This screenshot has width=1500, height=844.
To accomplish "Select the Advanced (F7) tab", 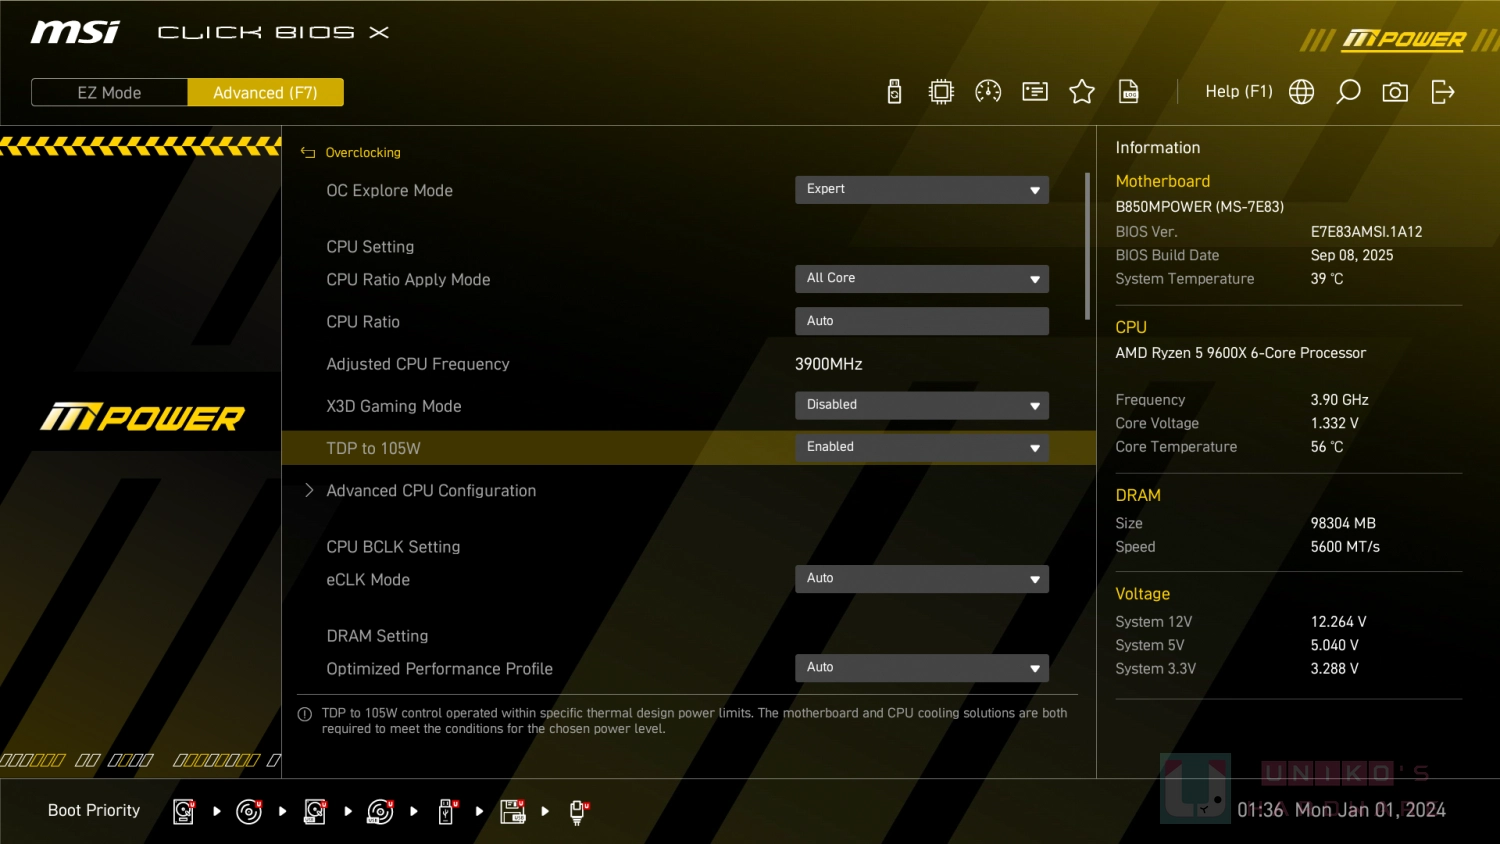I will (265, 93).
